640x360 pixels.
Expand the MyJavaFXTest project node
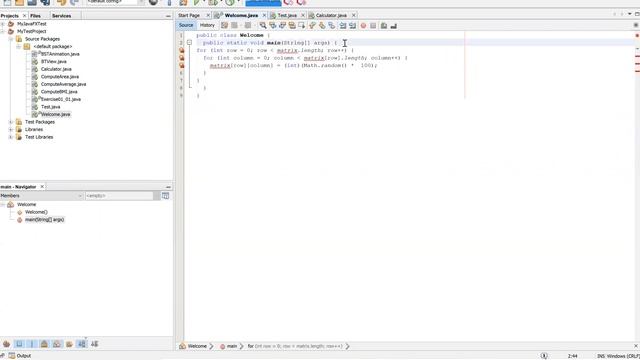[2, 24]
